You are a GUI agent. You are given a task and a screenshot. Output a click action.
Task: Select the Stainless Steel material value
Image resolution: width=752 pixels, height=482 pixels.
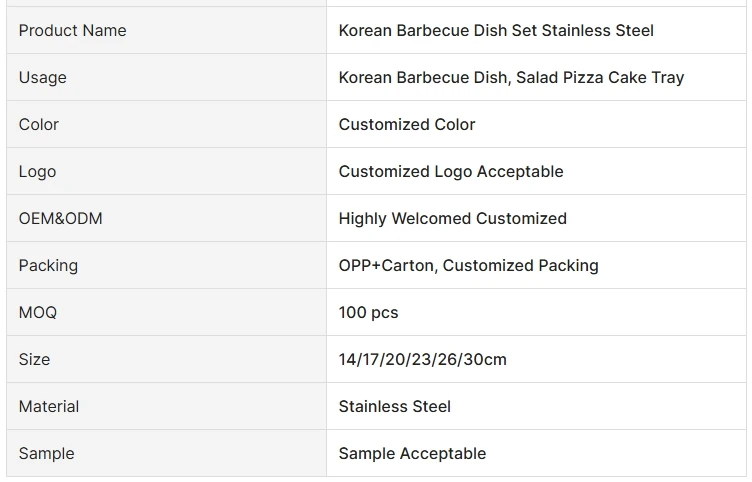click(395, 407)
